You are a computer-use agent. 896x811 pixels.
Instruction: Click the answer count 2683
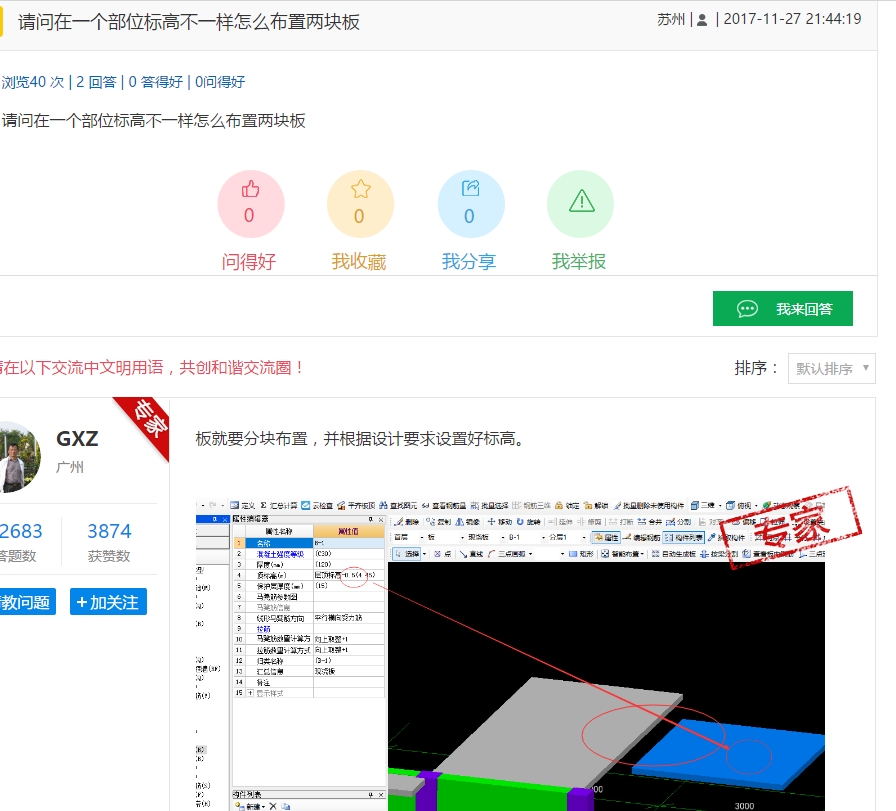[x=21, y=531]
